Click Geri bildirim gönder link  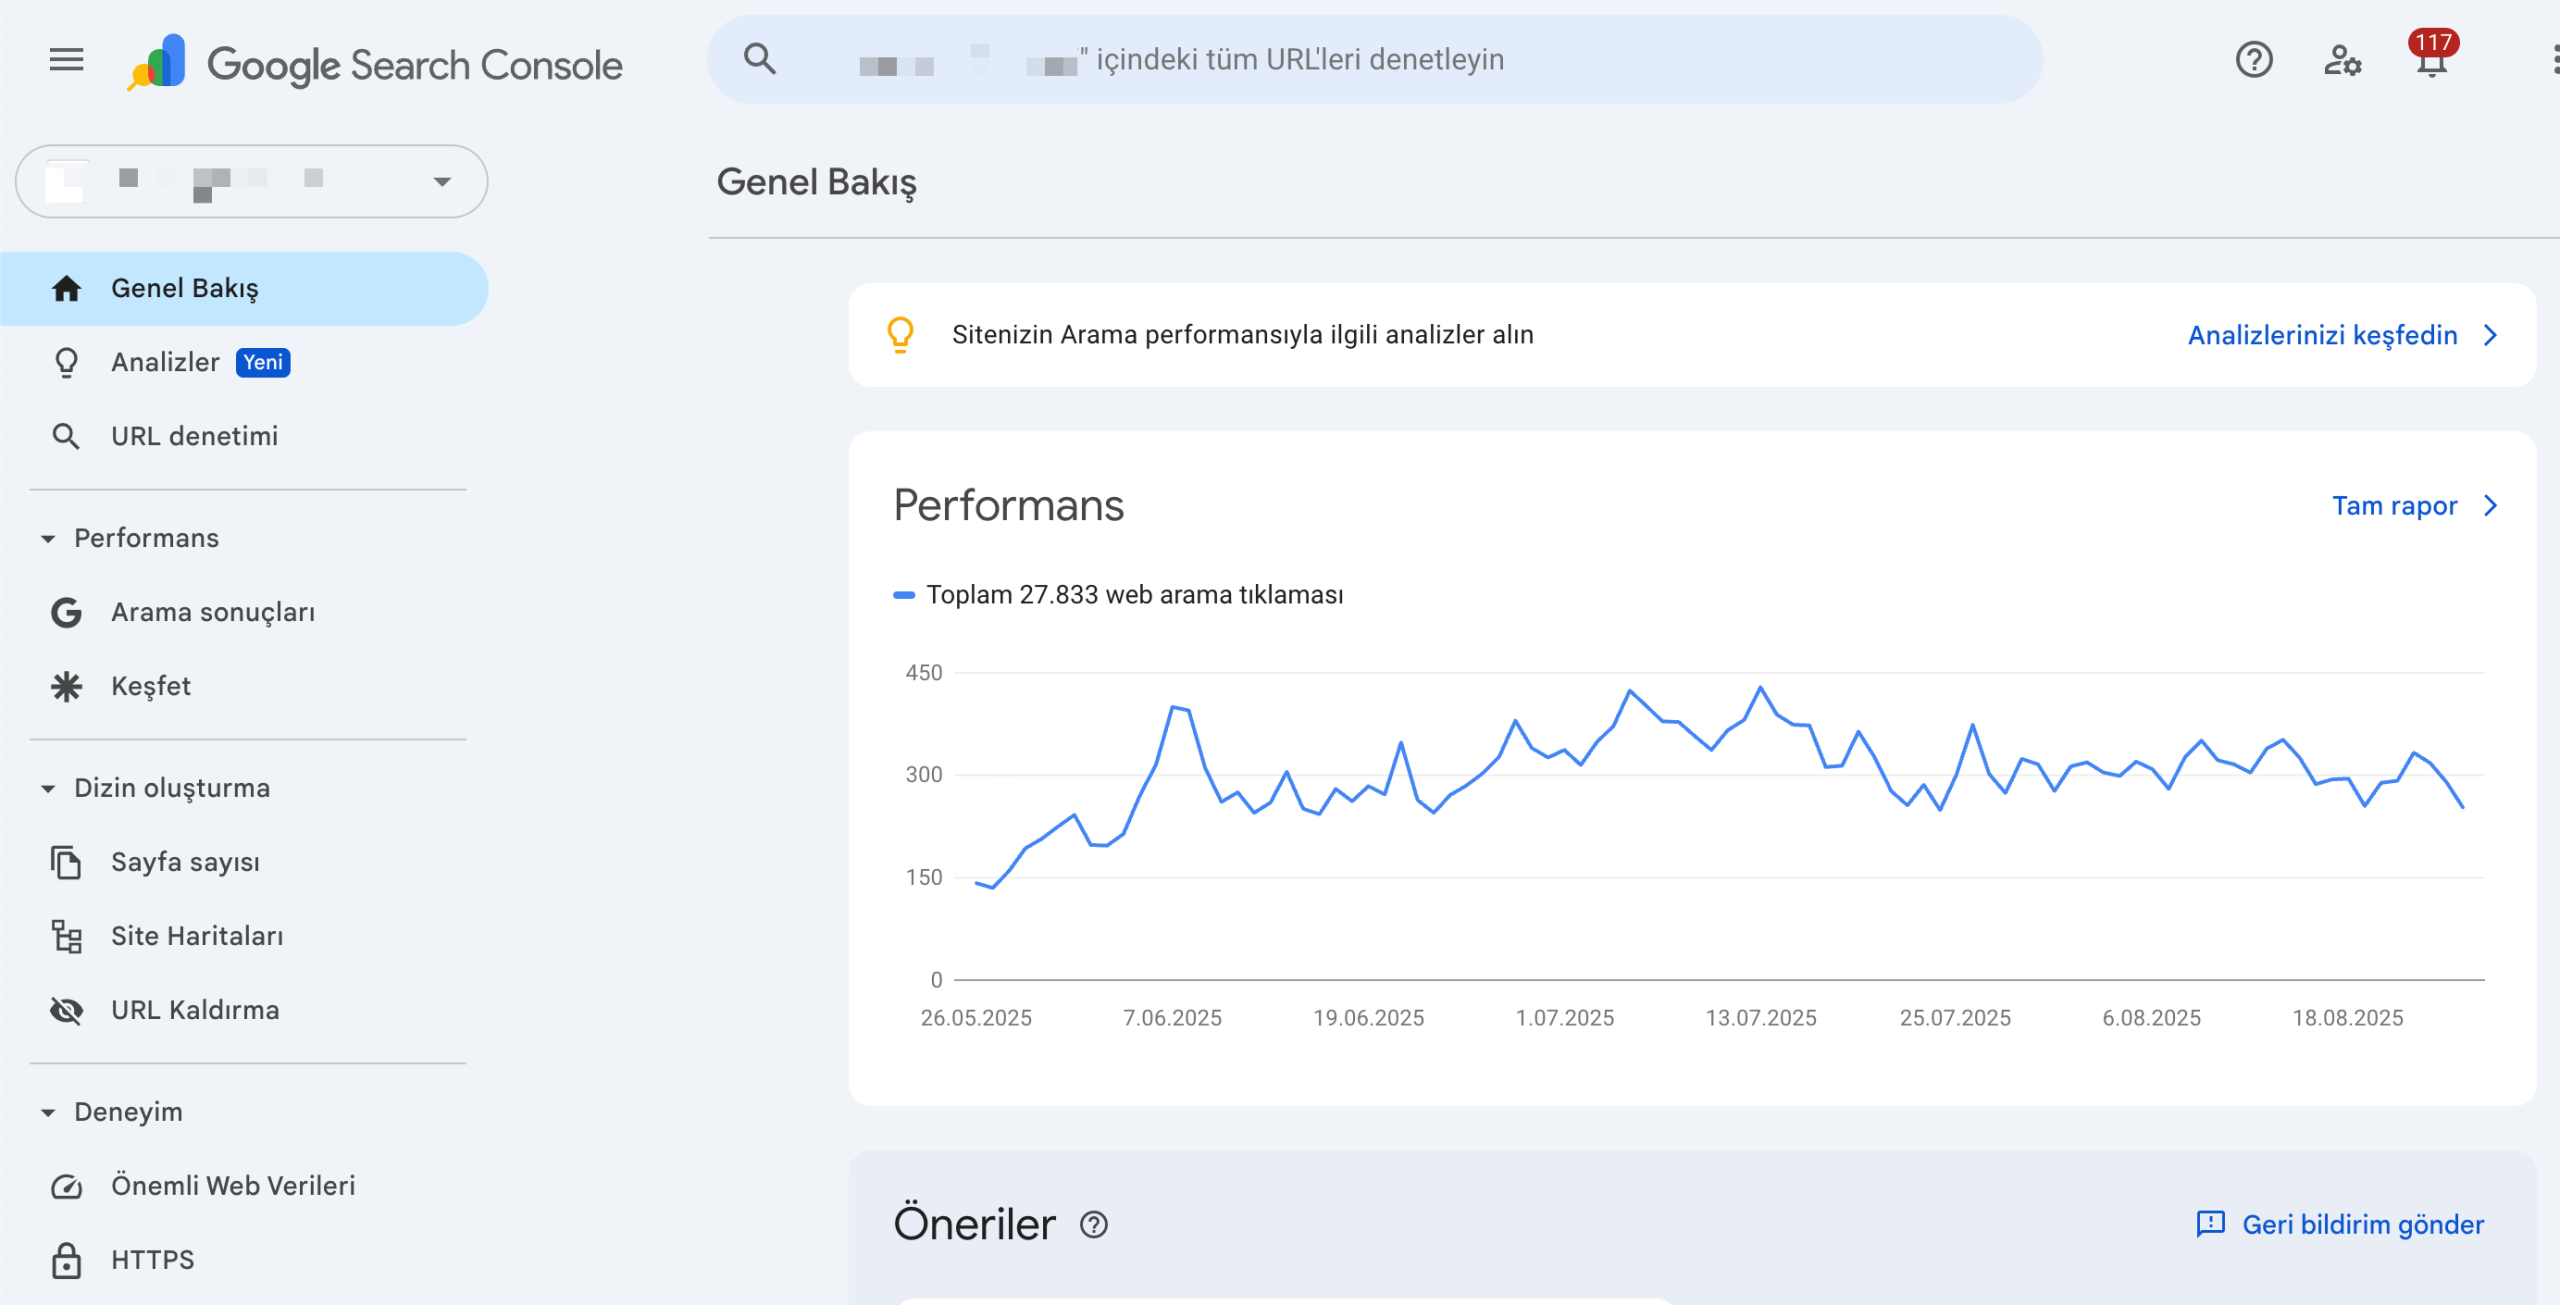pos(2340,1225)
